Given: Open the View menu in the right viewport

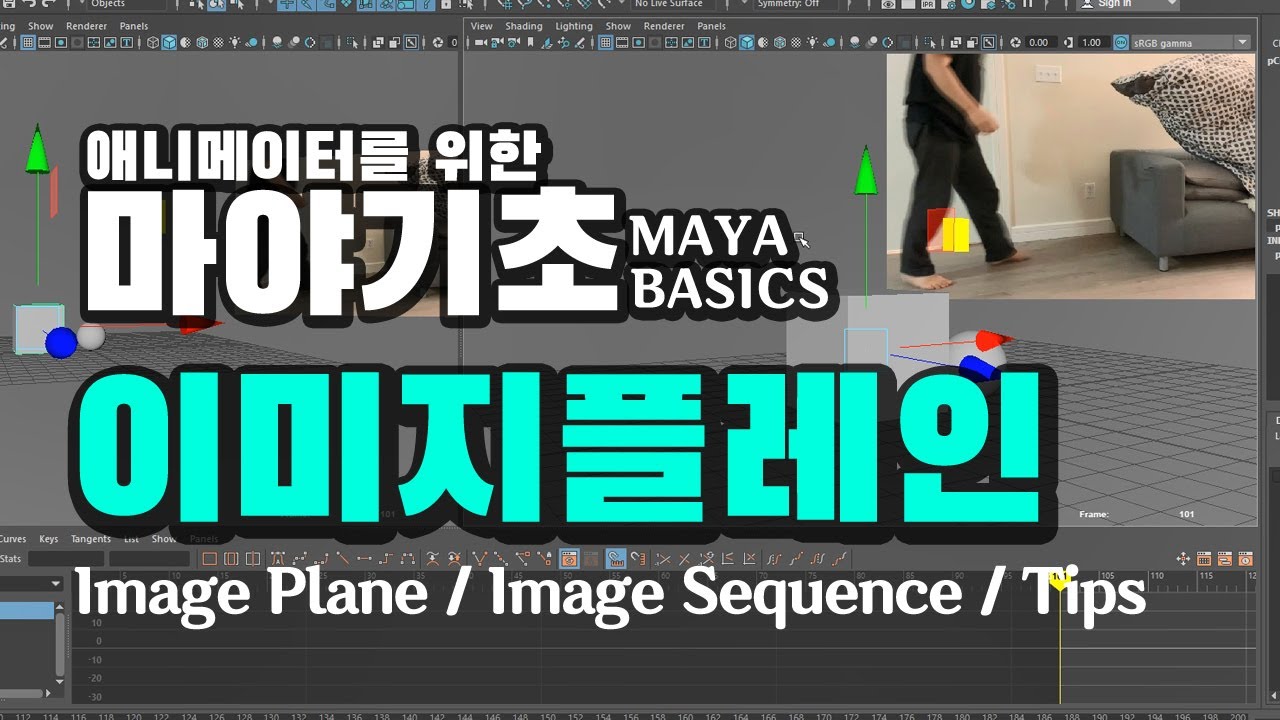Looking at the screenshot, I should pos(482,26).
